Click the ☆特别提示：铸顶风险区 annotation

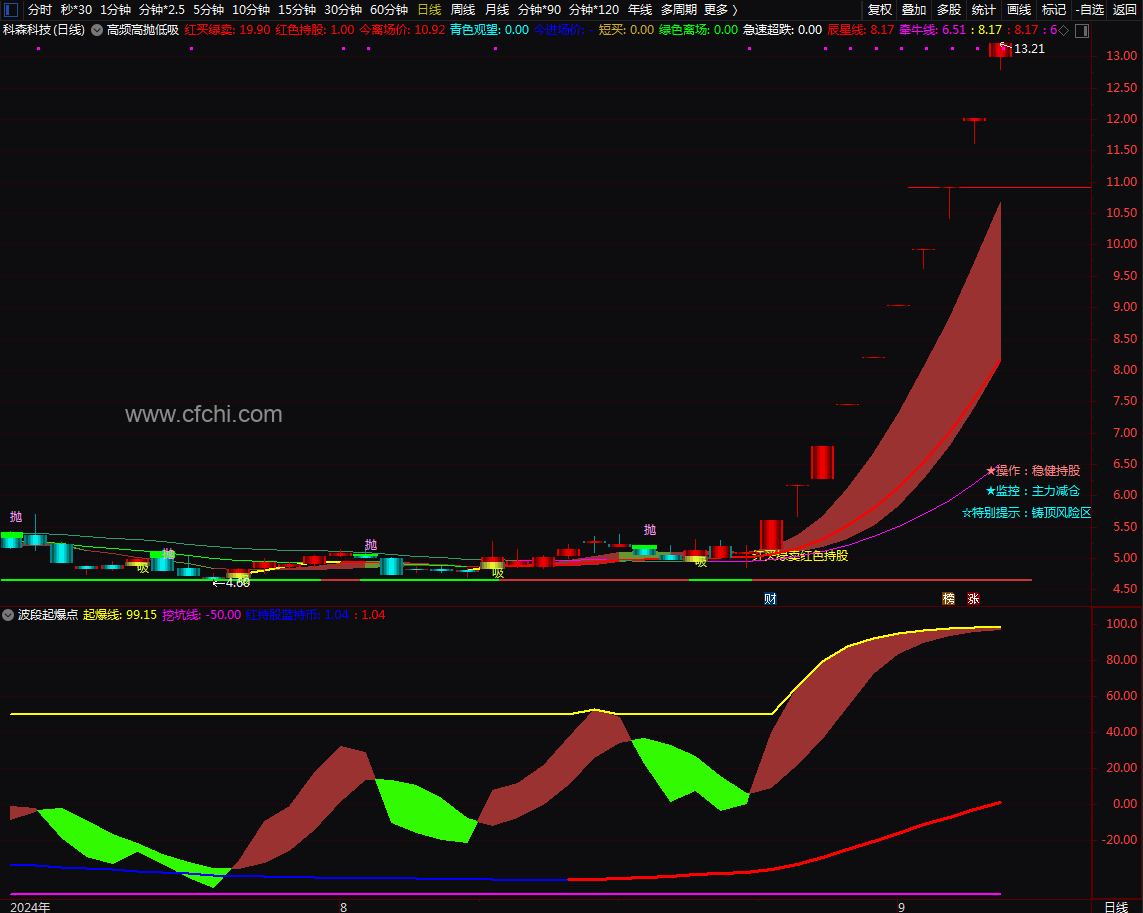click(1026, 513)
